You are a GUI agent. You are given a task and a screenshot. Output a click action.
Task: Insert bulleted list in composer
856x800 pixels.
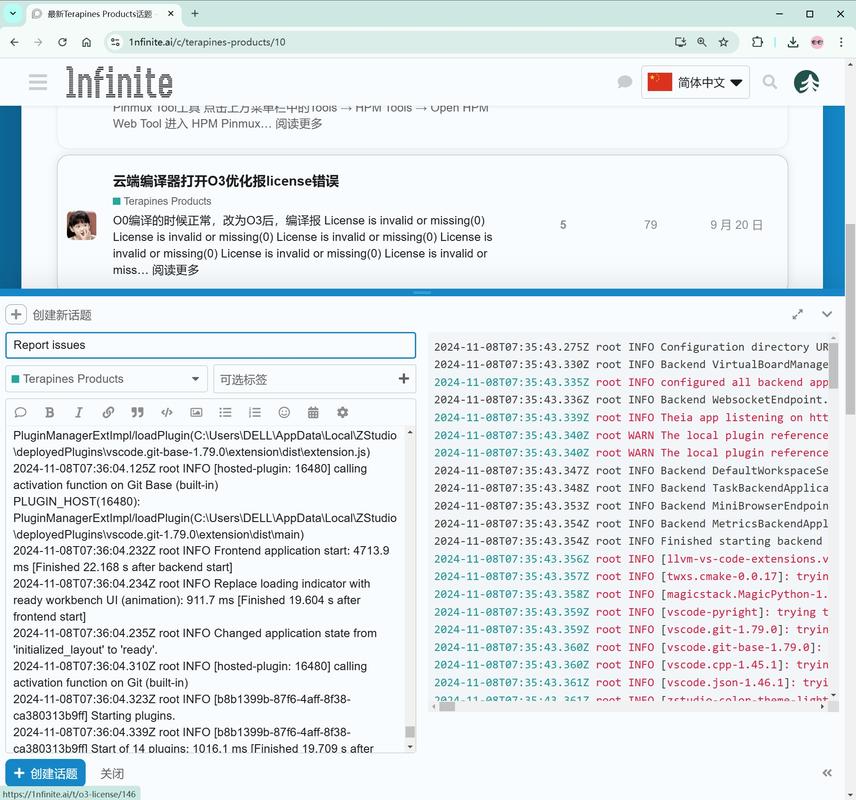pos(225,412)
